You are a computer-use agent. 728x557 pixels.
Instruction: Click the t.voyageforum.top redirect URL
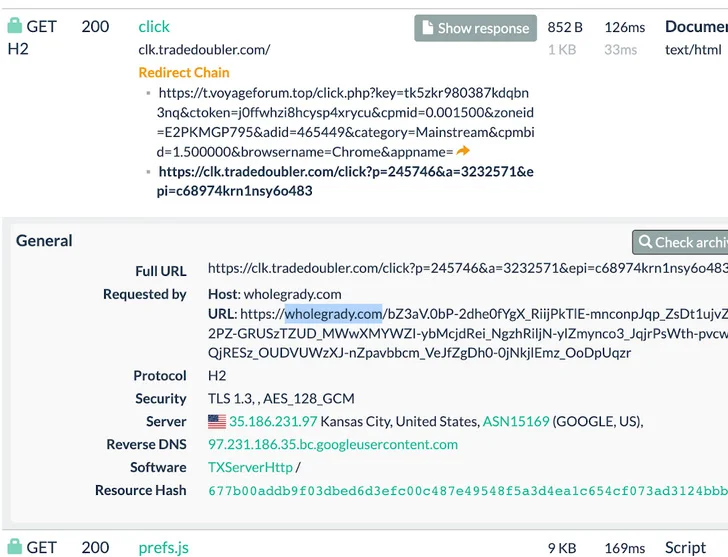click(x=345, y=122)
